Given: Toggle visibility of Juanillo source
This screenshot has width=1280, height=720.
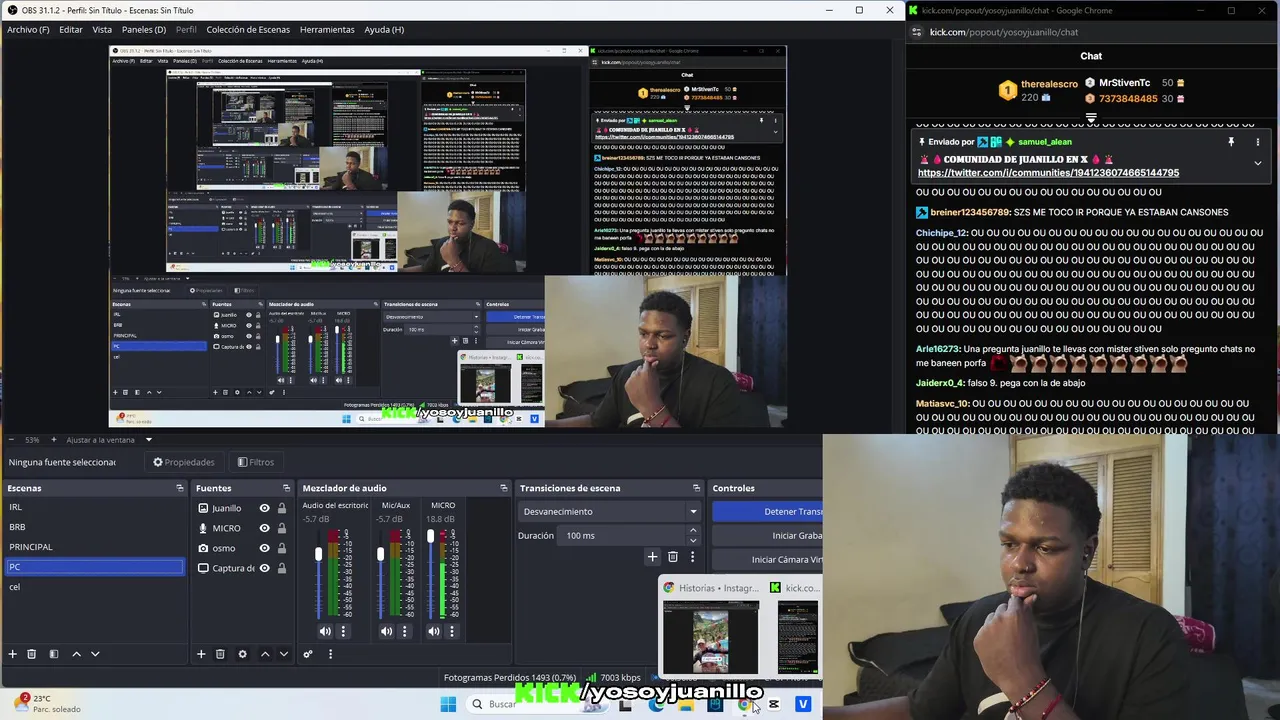Looking at the screenshot, I should click(264, 508).
